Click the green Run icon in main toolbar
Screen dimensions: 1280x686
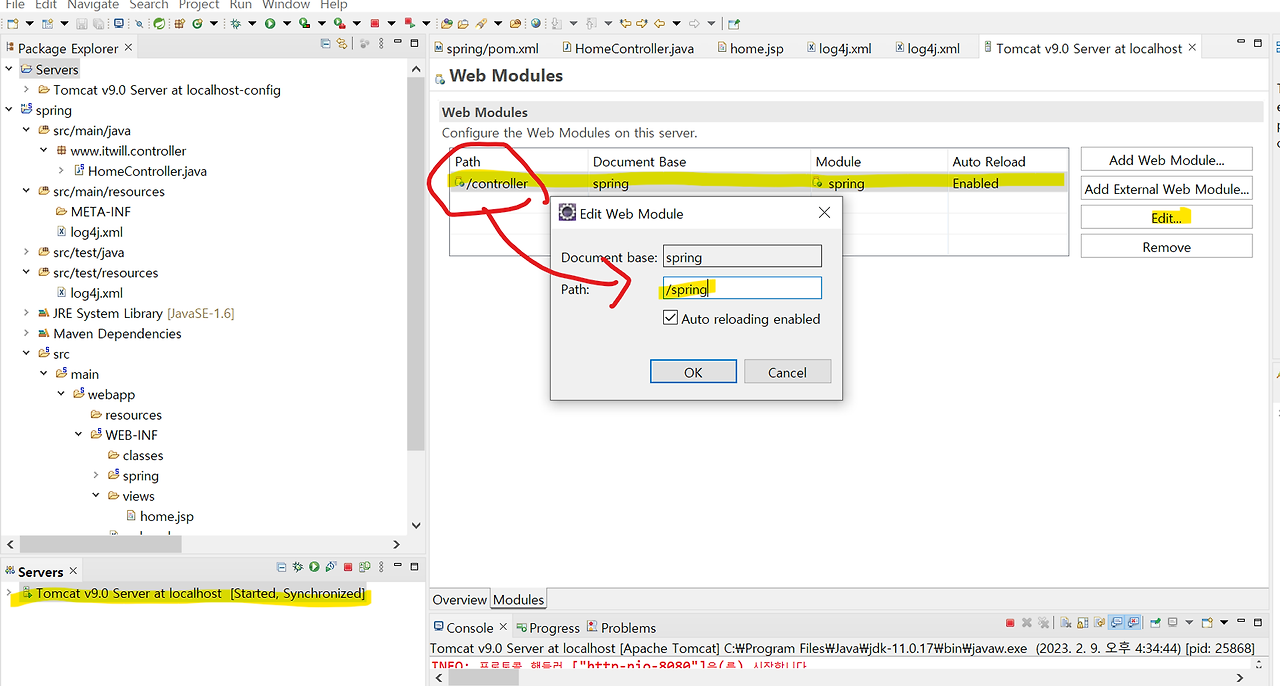tap(270, 23)
